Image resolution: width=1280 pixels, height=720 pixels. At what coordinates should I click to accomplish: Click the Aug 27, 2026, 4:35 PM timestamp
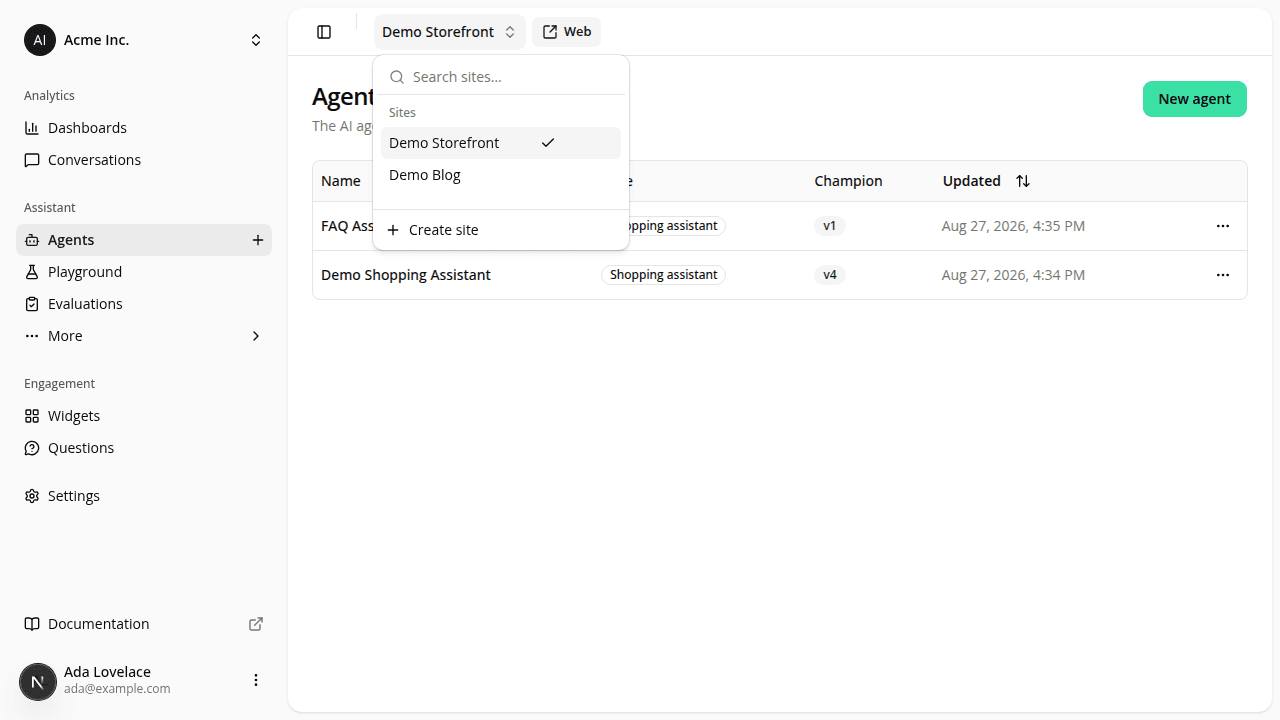[1013, 226]
